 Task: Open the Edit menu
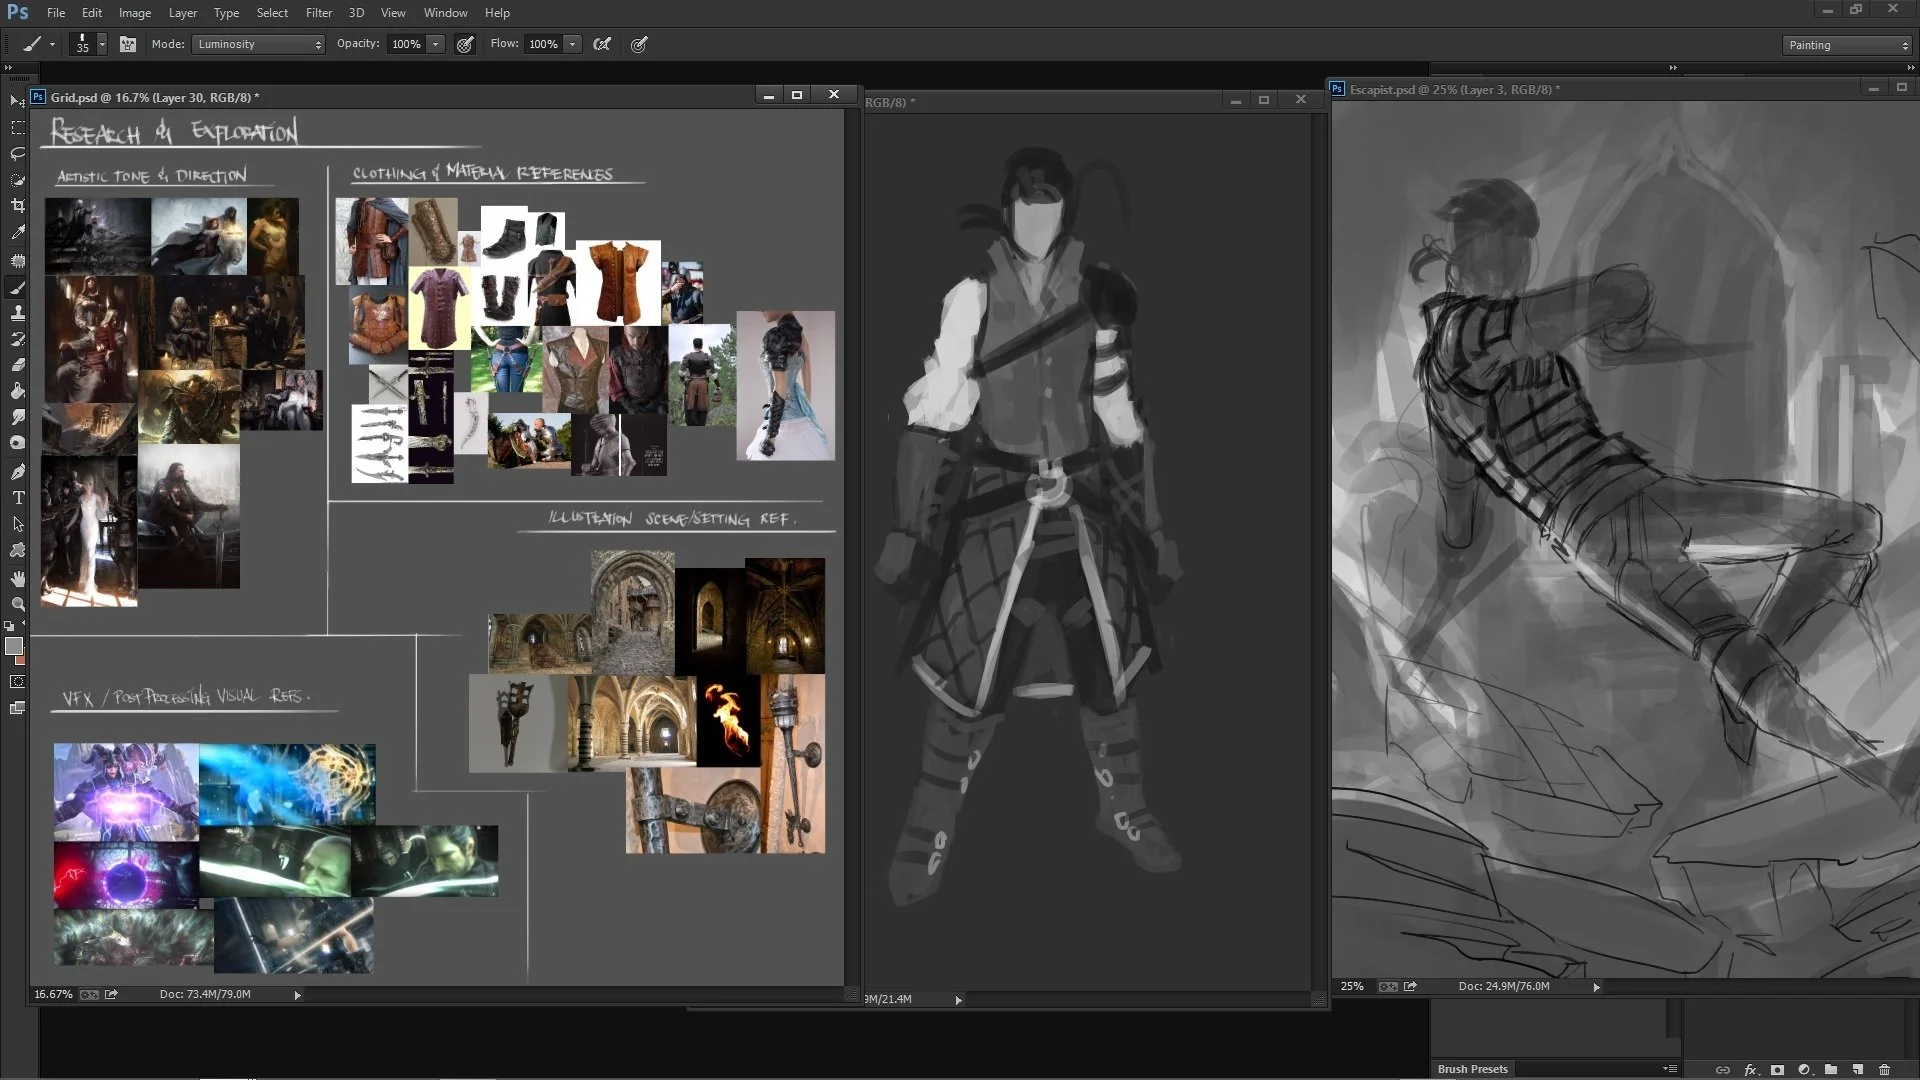(92, 13)
